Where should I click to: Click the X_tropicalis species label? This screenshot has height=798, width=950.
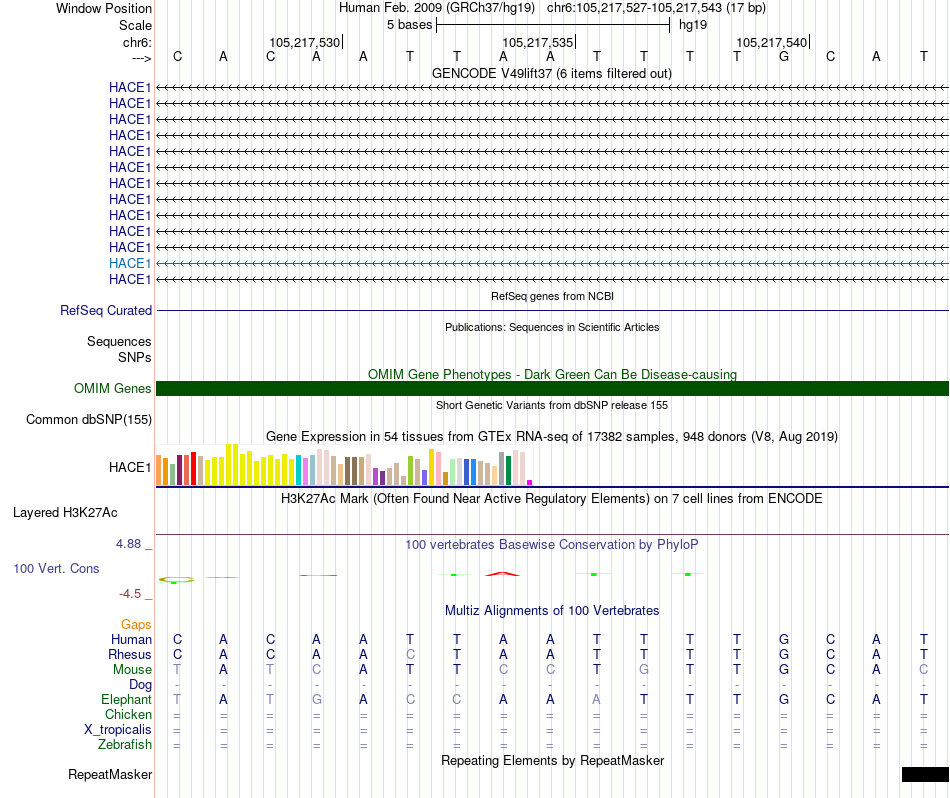click(x=118, y=729)
